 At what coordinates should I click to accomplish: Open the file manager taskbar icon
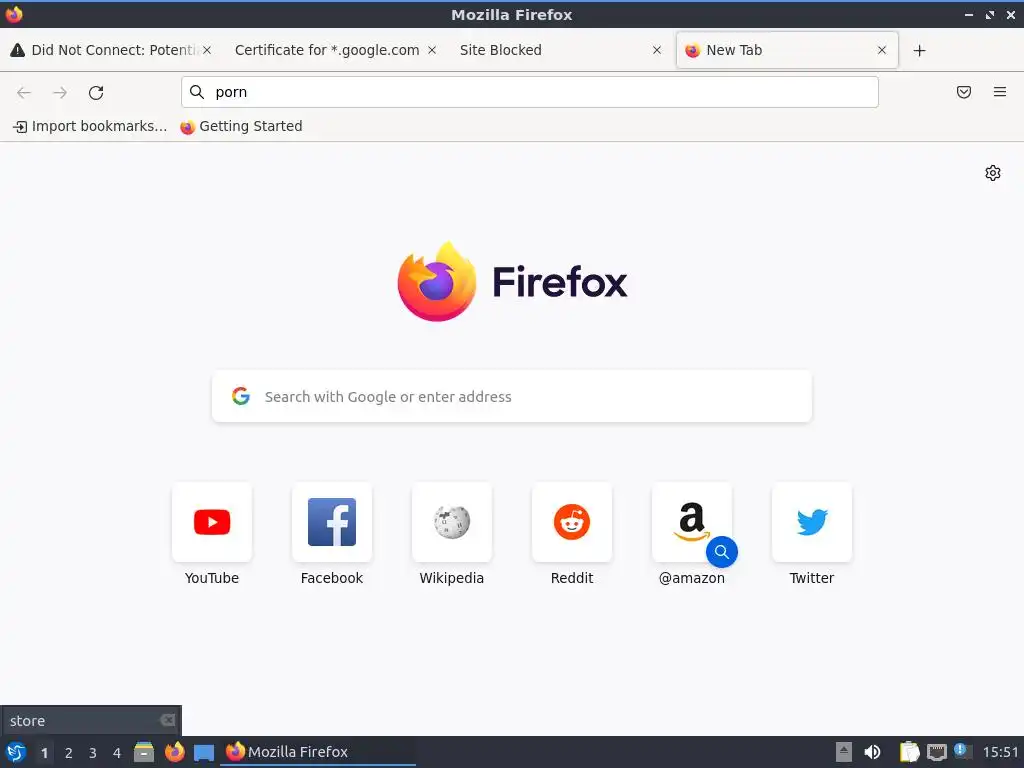click(x=144, y=752)
